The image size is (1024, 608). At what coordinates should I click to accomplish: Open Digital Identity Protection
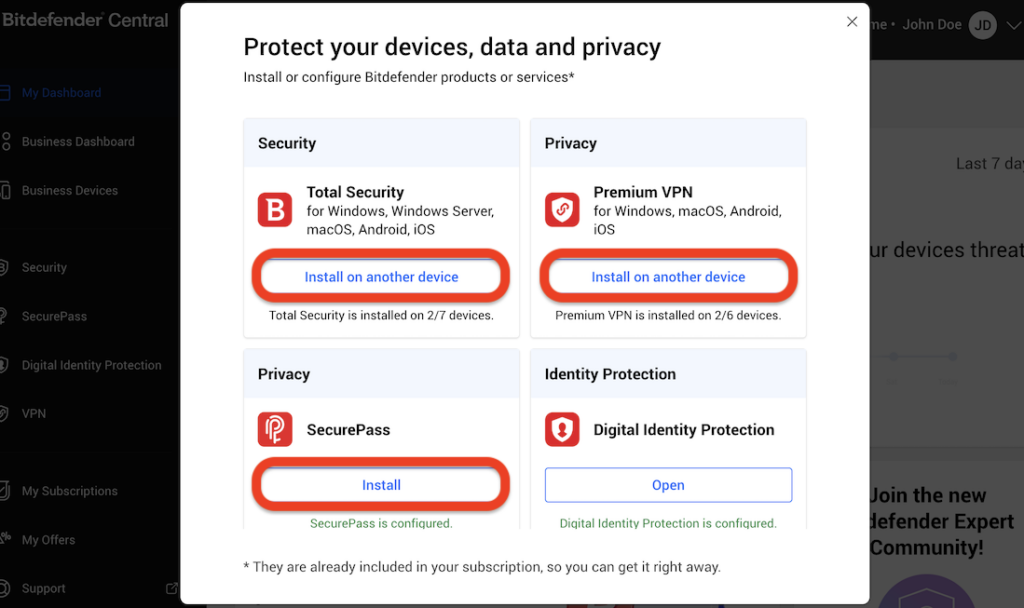pyautogui.click(x=668, y=485)
